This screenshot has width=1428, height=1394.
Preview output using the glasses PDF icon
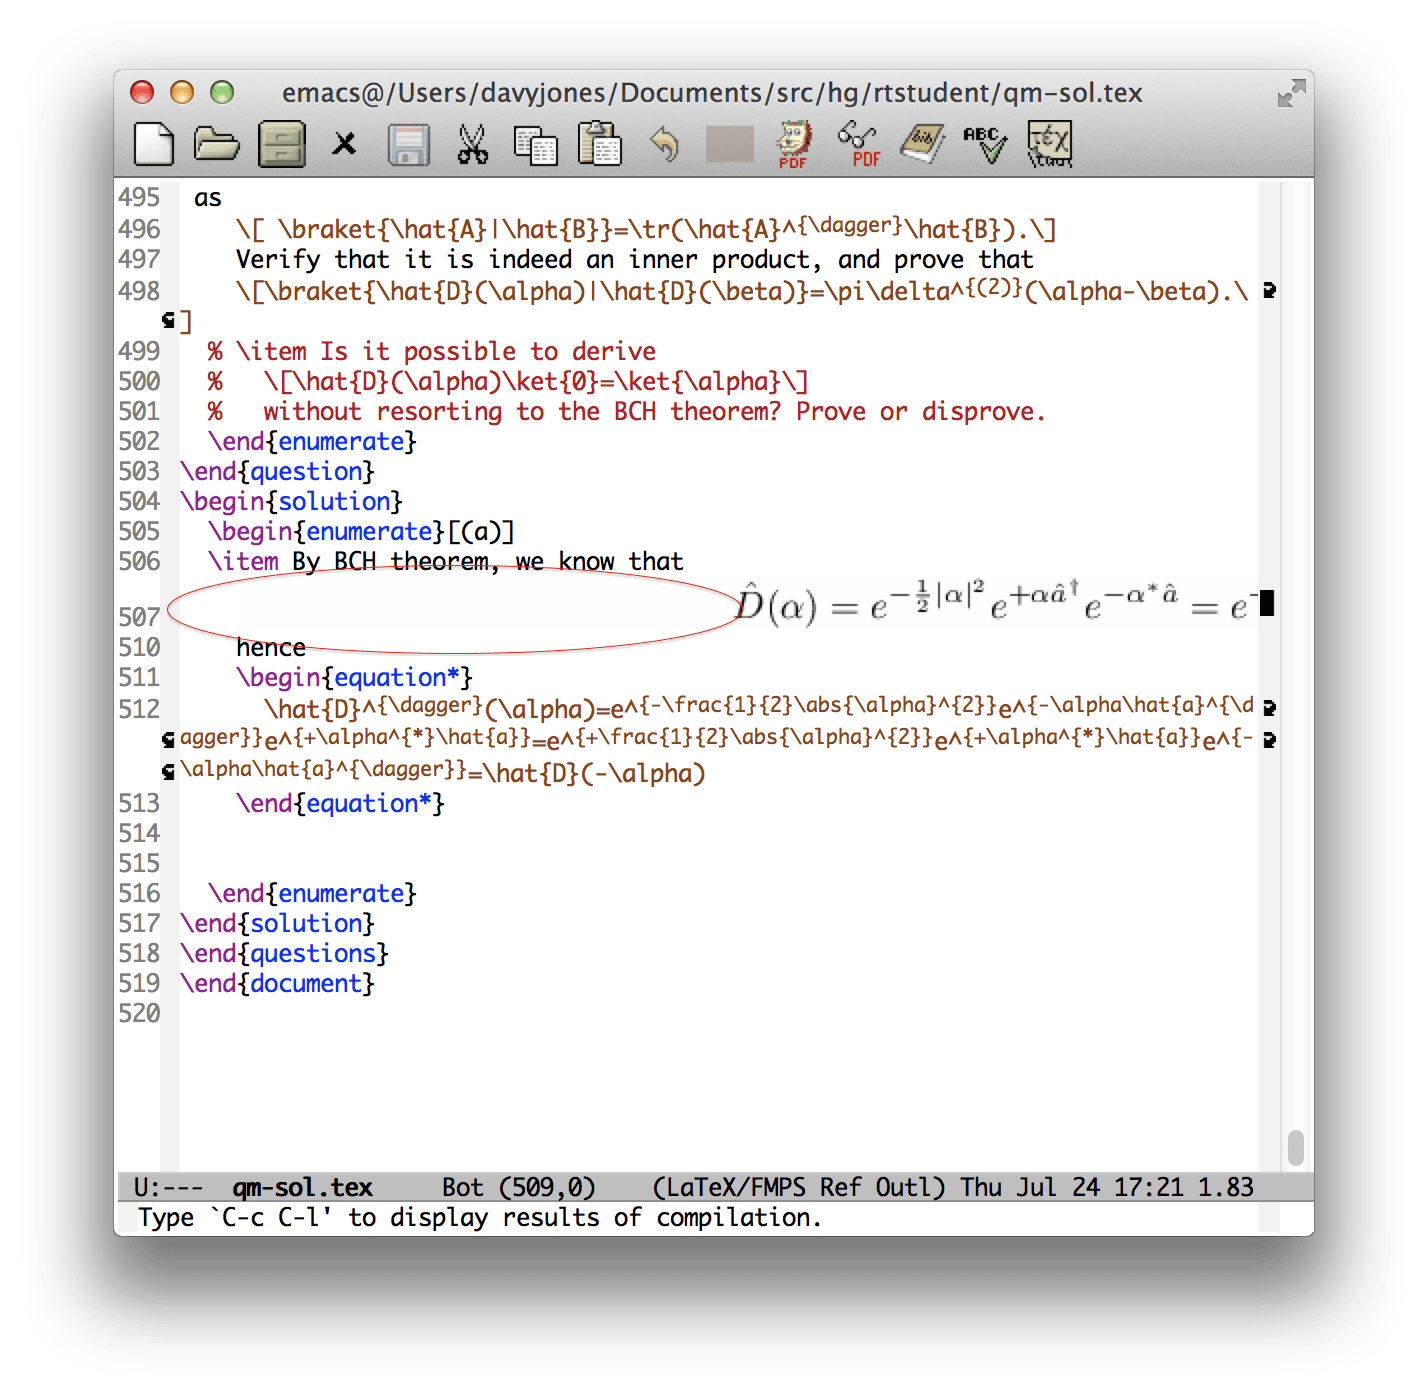857,145
